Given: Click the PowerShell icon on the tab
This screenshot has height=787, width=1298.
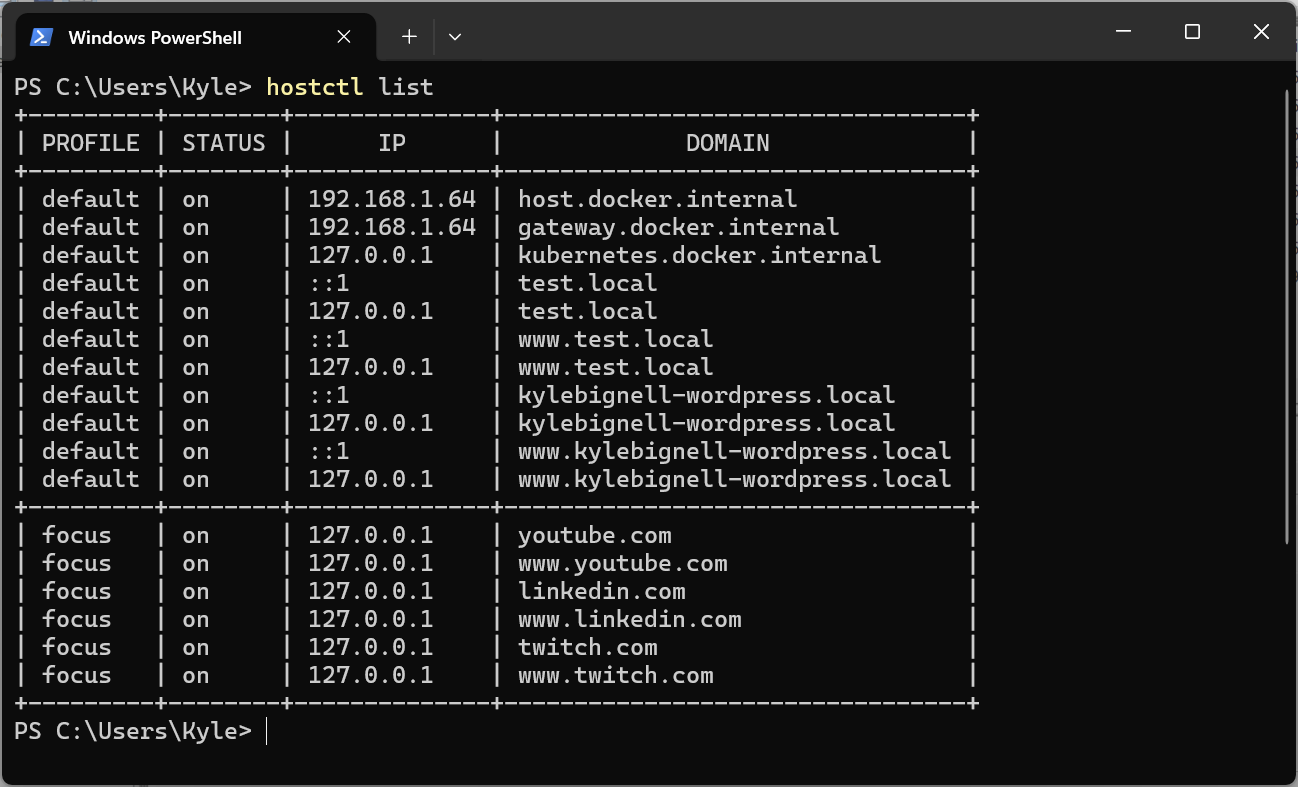Looking at the screenshot, I should coord(40,36).
